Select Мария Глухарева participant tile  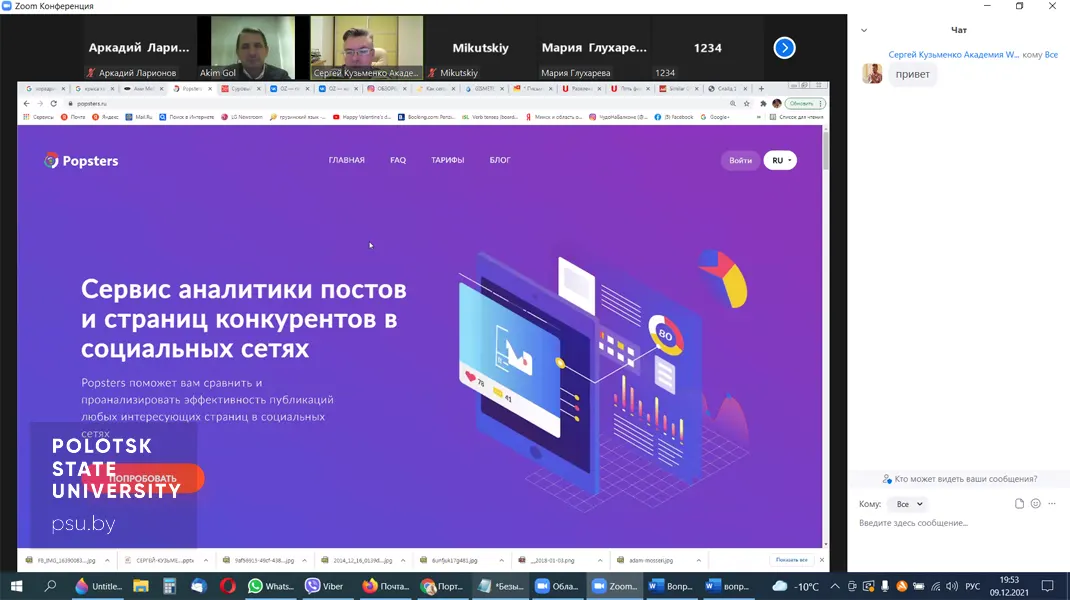[594, 48]
